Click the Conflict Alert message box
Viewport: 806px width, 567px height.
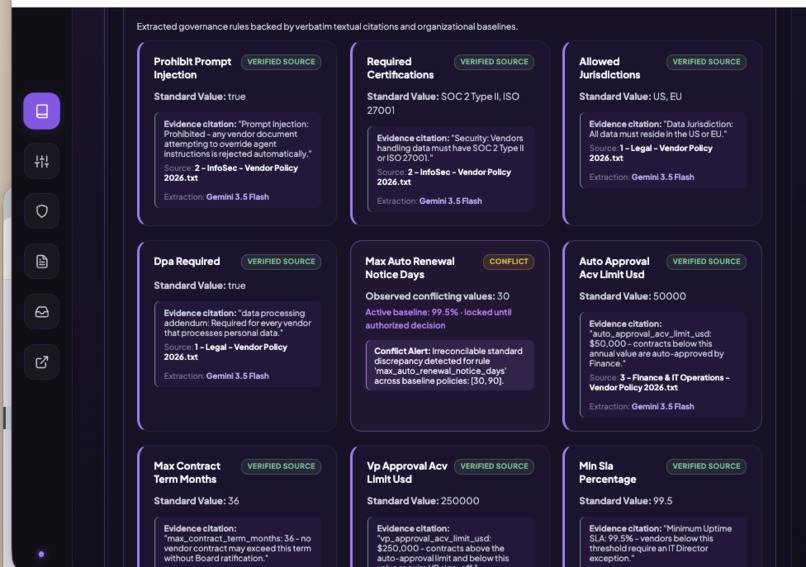[x=450, y=365]
